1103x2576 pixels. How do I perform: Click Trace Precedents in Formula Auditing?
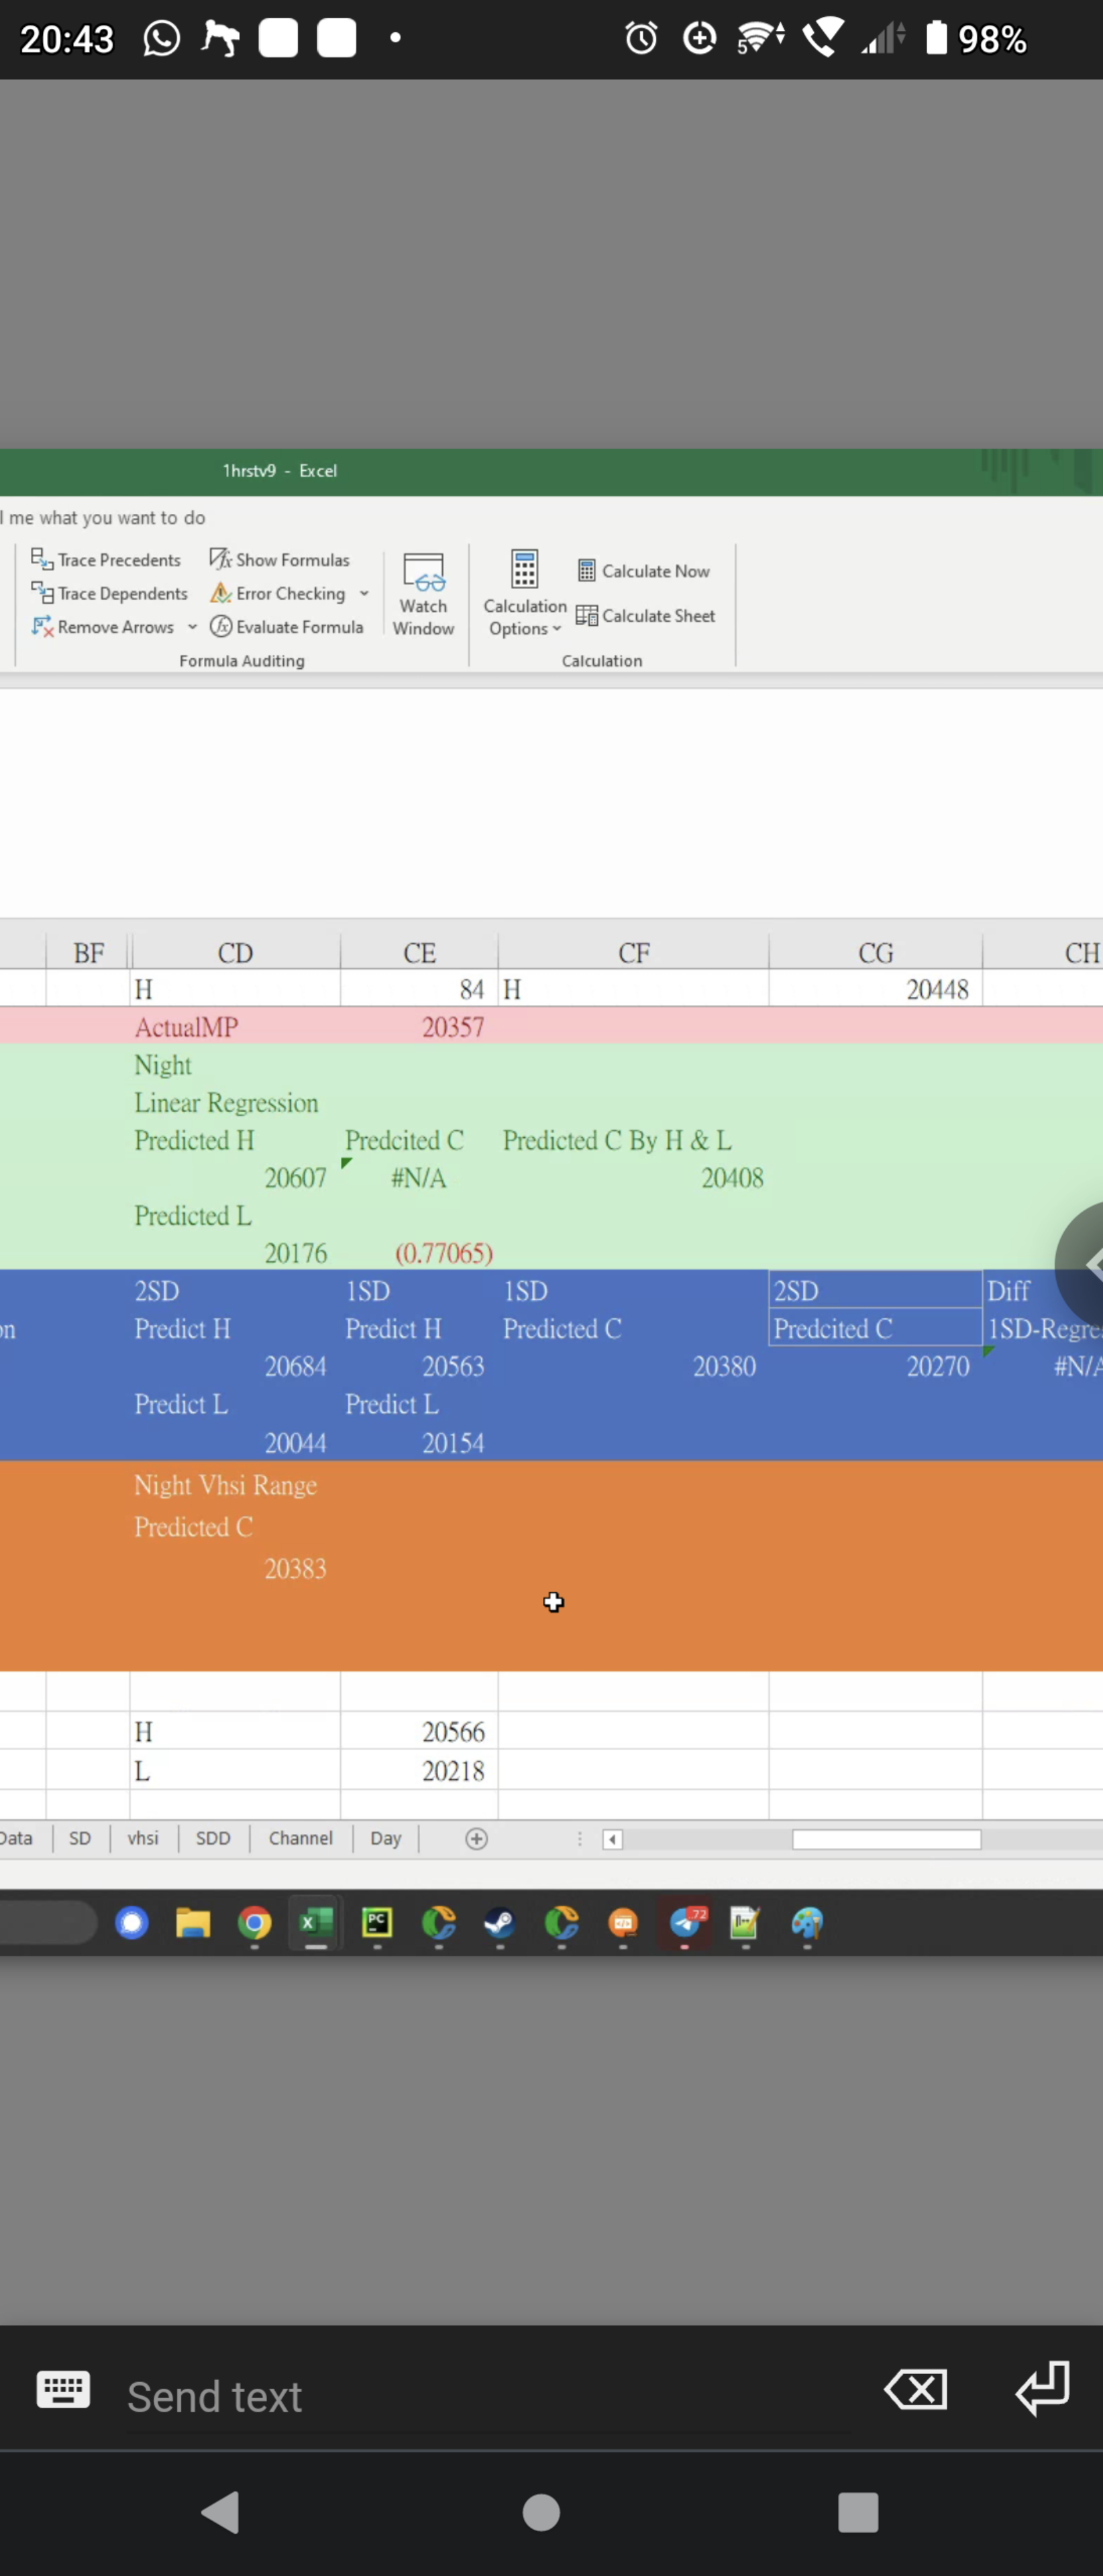coord(106,560)
